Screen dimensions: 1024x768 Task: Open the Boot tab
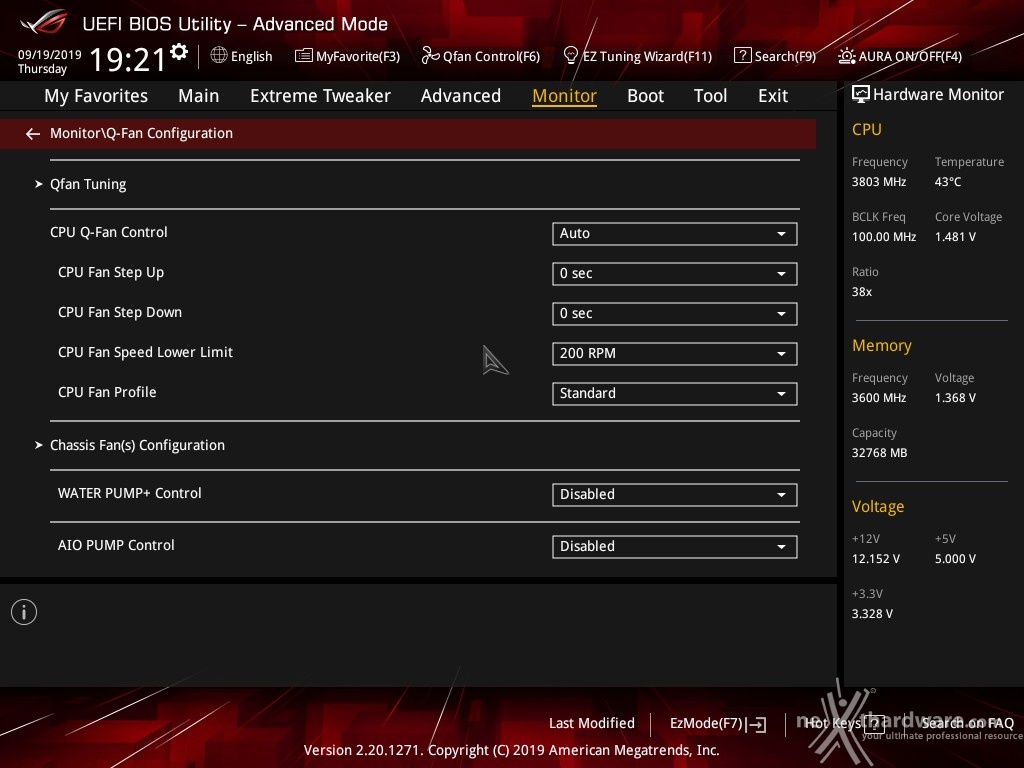645,96
